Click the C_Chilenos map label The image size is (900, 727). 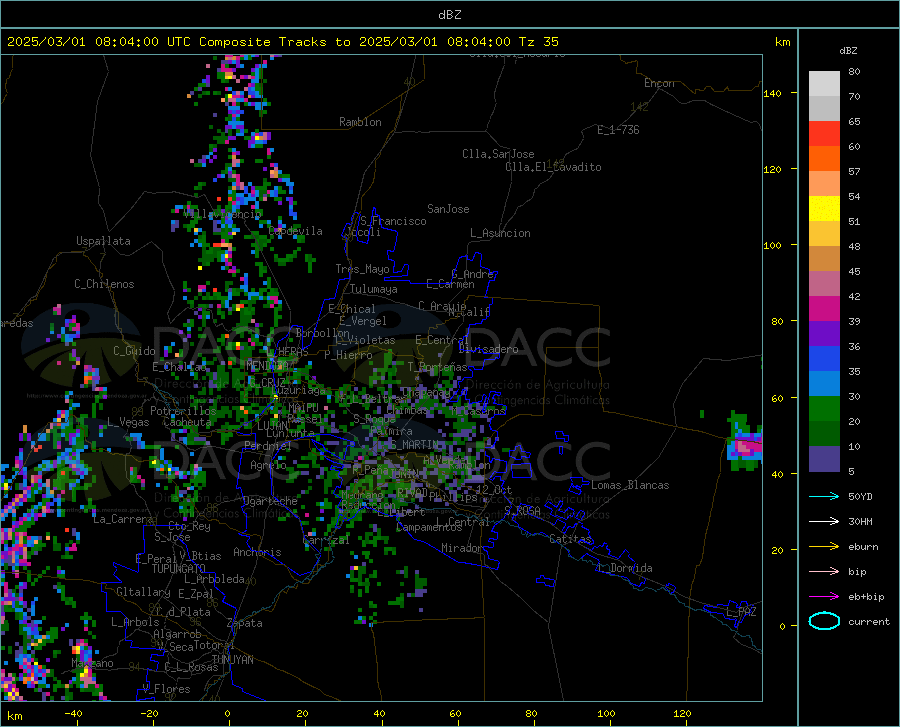click(x=104, y=284)
